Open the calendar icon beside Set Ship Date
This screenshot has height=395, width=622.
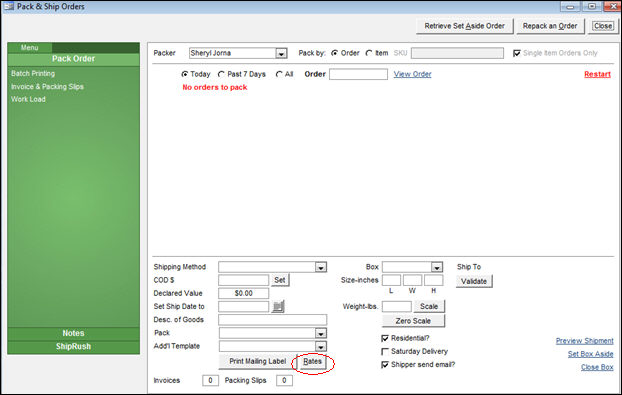(278, 306)
